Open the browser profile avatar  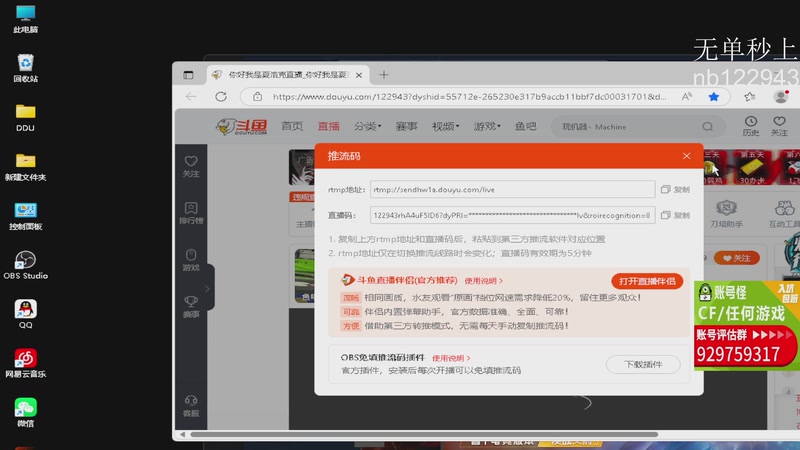coord(780,96)
